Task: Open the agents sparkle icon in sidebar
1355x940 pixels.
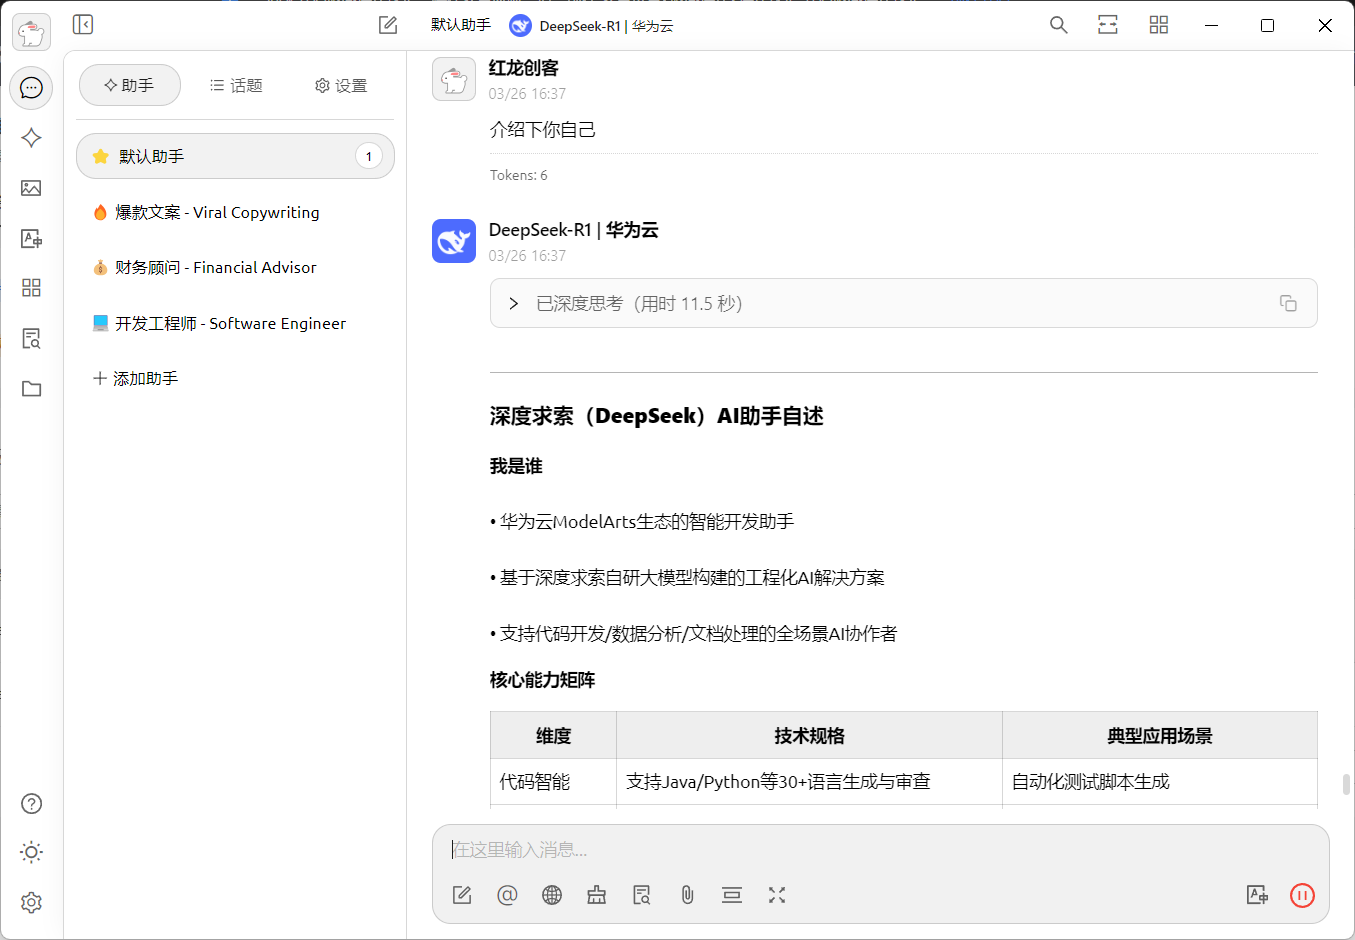Action: click(x=31, y=138)
